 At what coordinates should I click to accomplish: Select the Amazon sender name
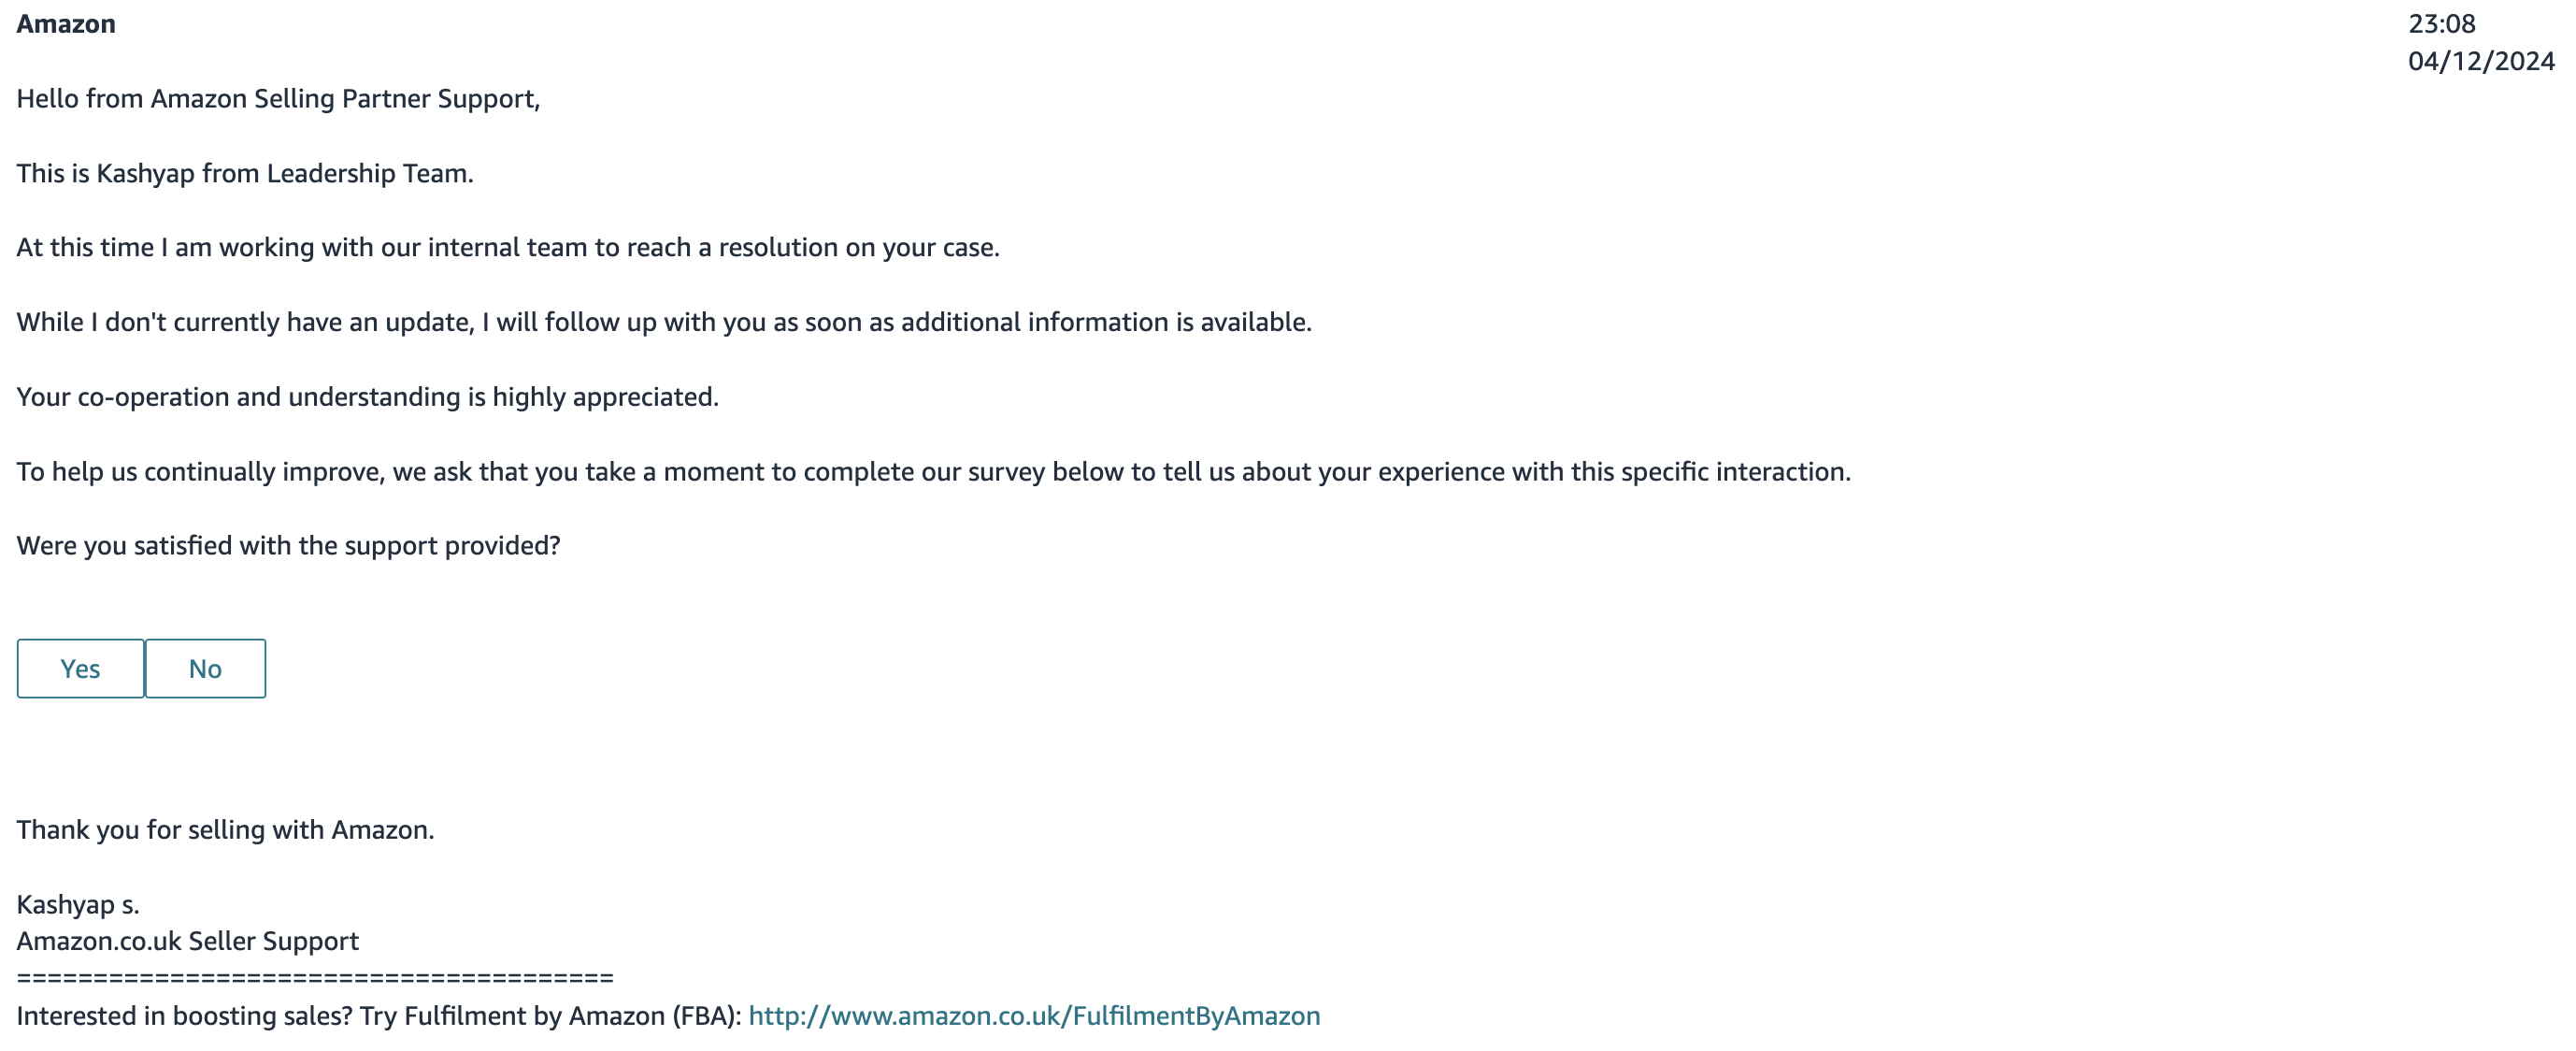66,24
